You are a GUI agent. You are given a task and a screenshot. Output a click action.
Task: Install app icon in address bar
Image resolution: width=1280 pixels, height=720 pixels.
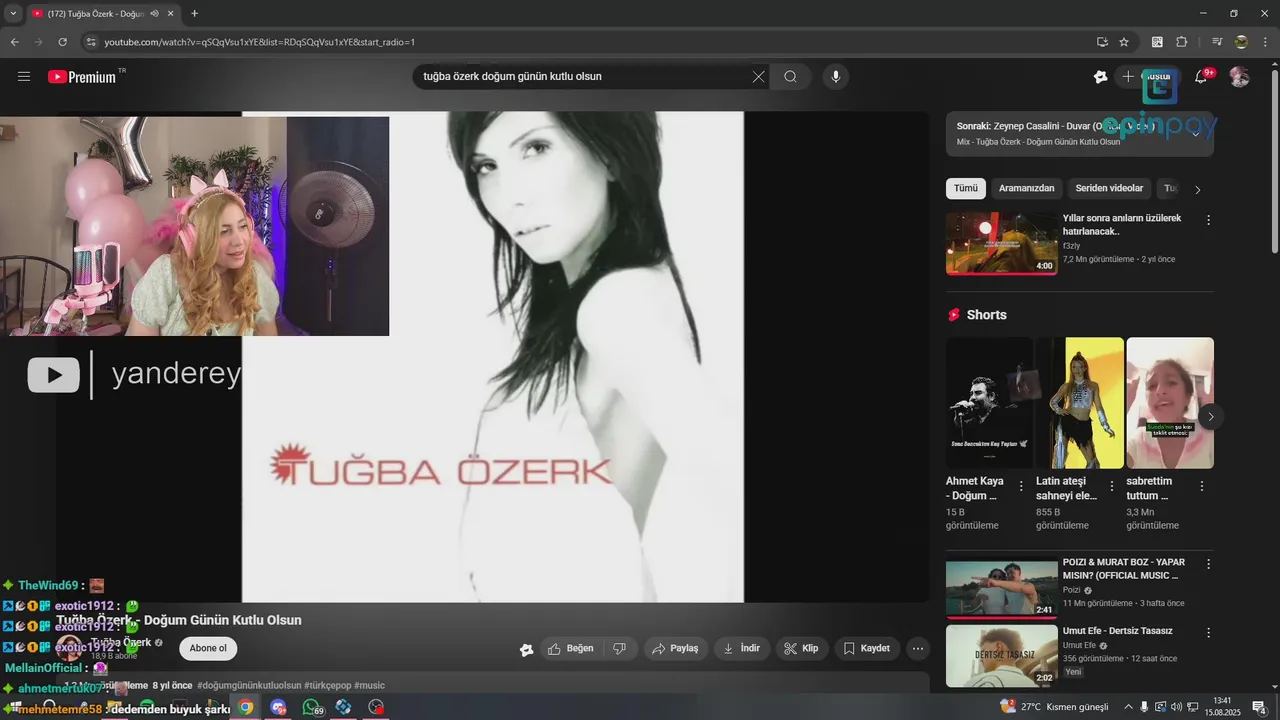[1102, 42]
